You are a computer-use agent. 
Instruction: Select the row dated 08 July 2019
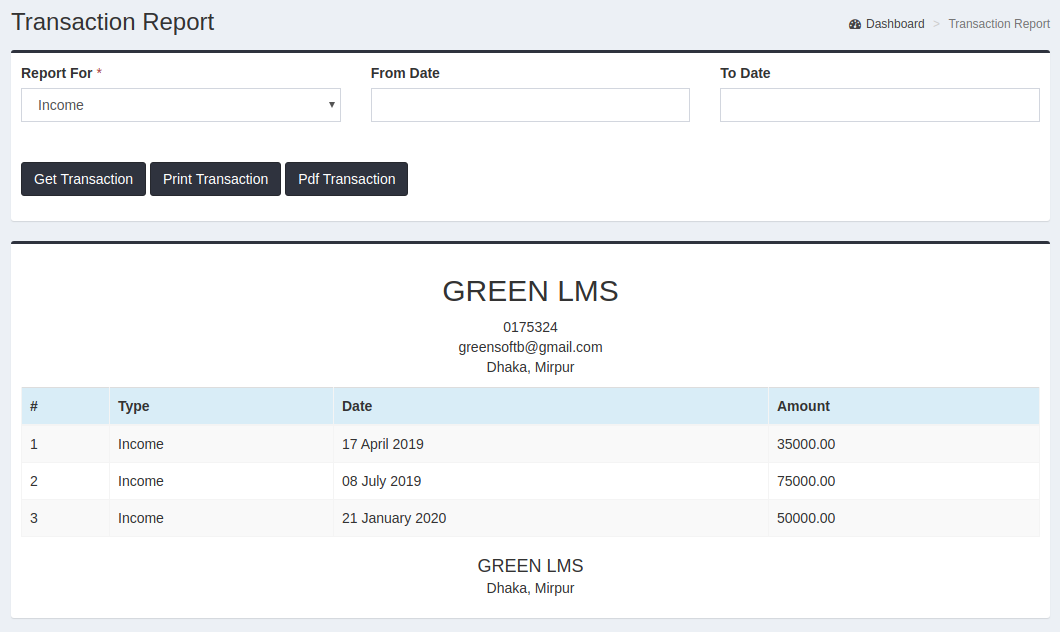coord(380,481)
